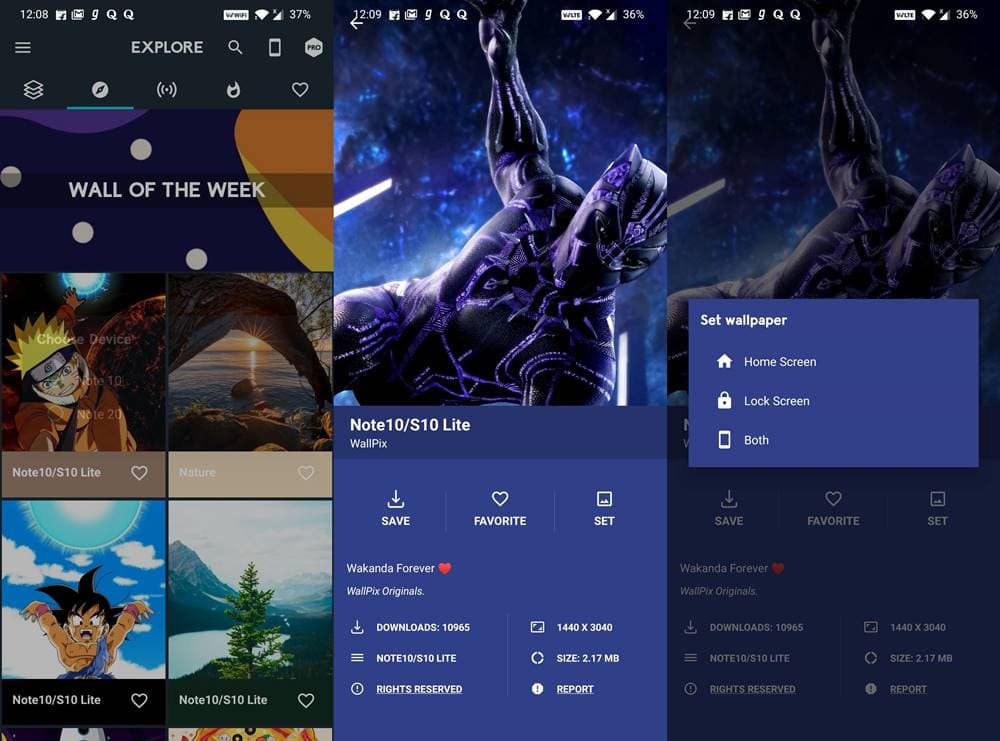The height and width of the screenshot is (741, 1000).
Task: Tap the WallPix author name
Action: (x=368, y=443)
